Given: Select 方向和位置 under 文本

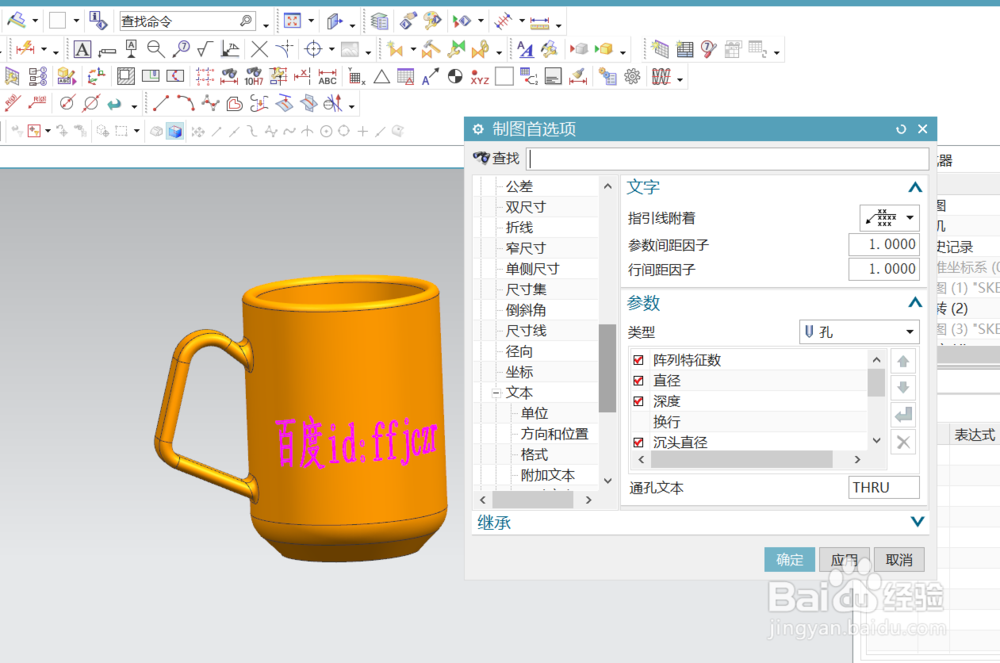Looking at the screenshot, I should click(x=554, y=434).
